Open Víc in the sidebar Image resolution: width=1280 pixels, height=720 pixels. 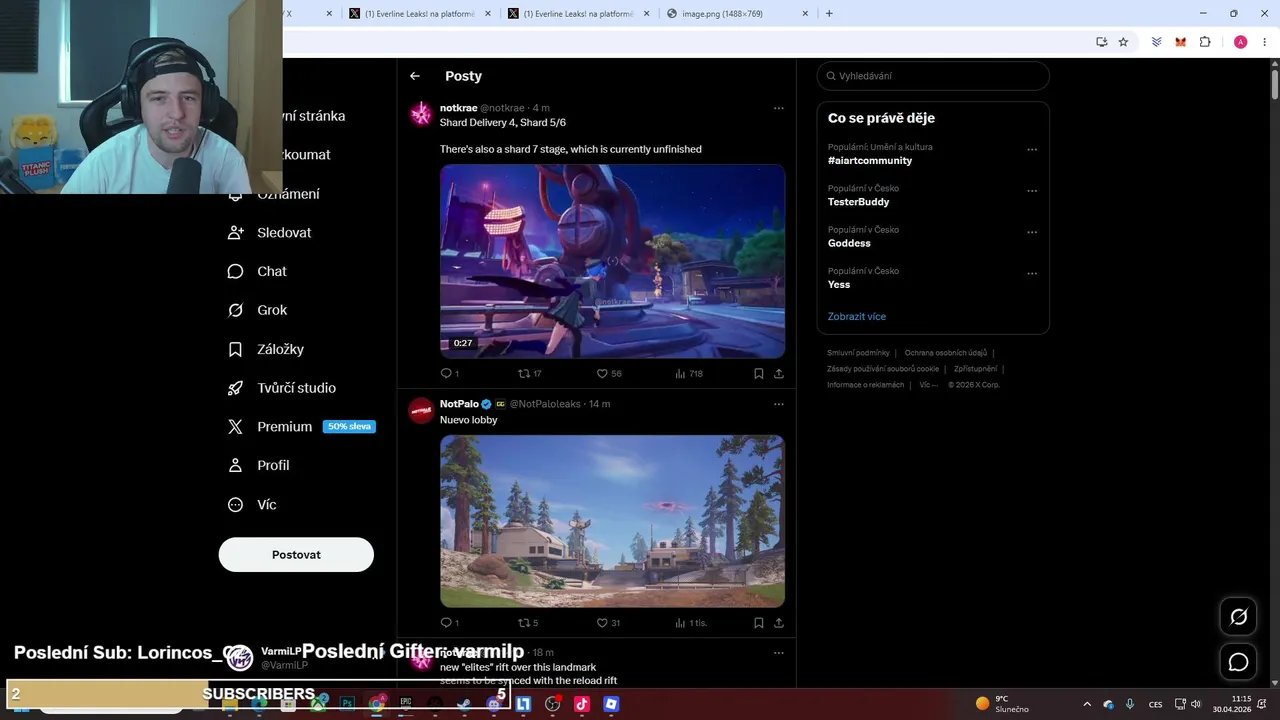point(252,504)
